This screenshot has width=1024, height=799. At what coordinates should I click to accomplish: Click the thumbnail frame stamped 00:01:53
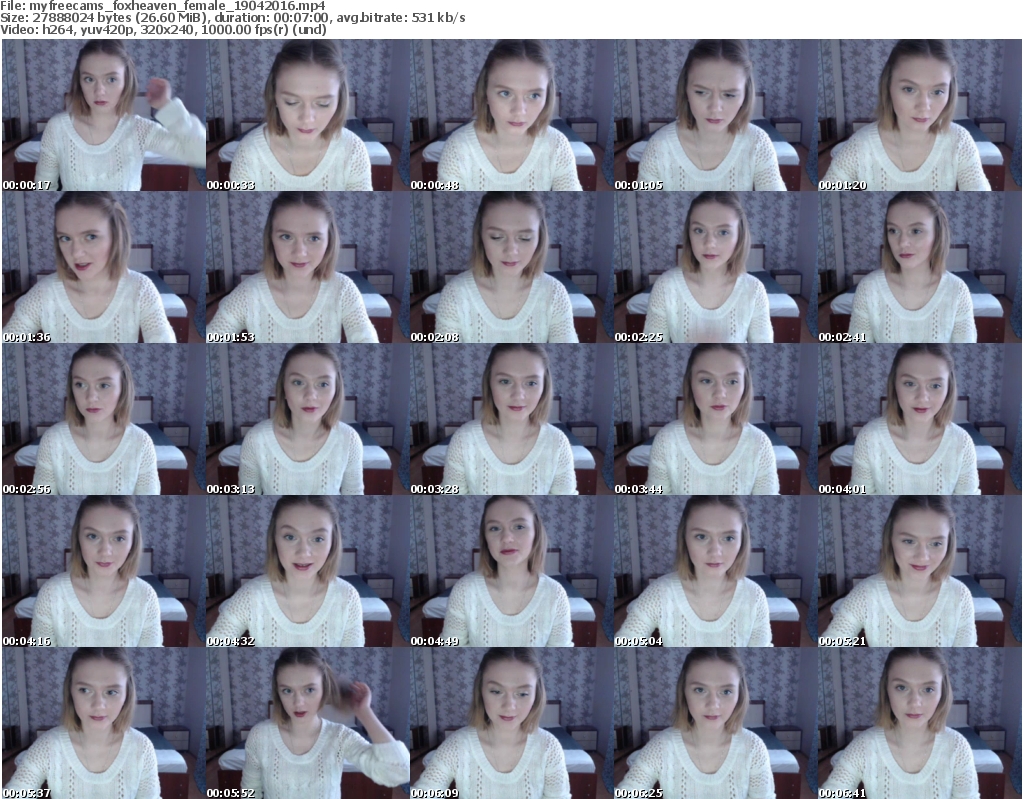pos(308,267)
